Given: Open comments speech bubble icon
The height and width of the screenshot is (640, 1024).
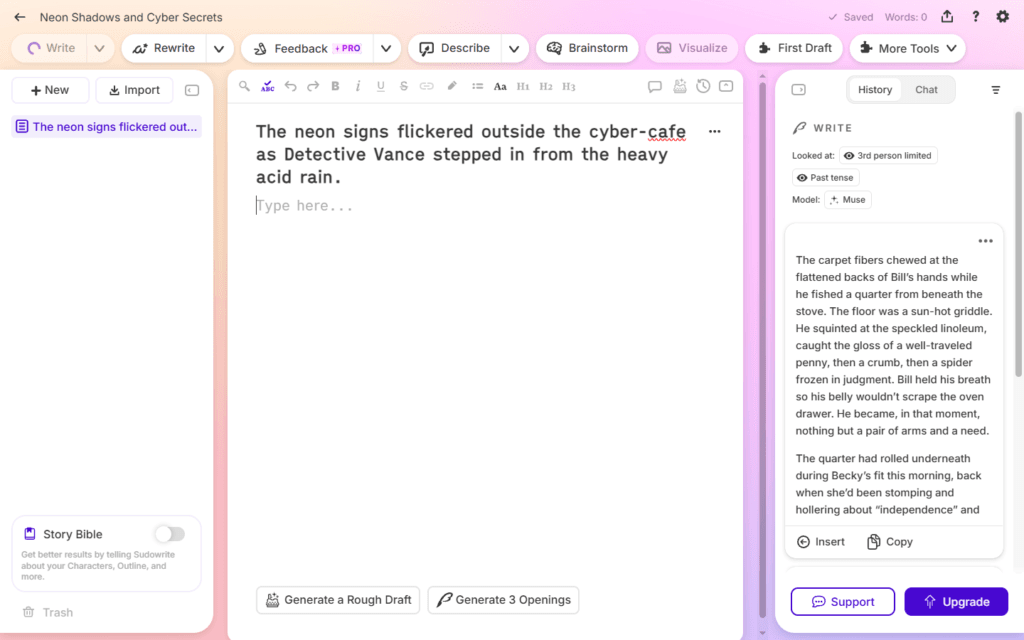Looking at the screenshot, I should pos(655,86).
